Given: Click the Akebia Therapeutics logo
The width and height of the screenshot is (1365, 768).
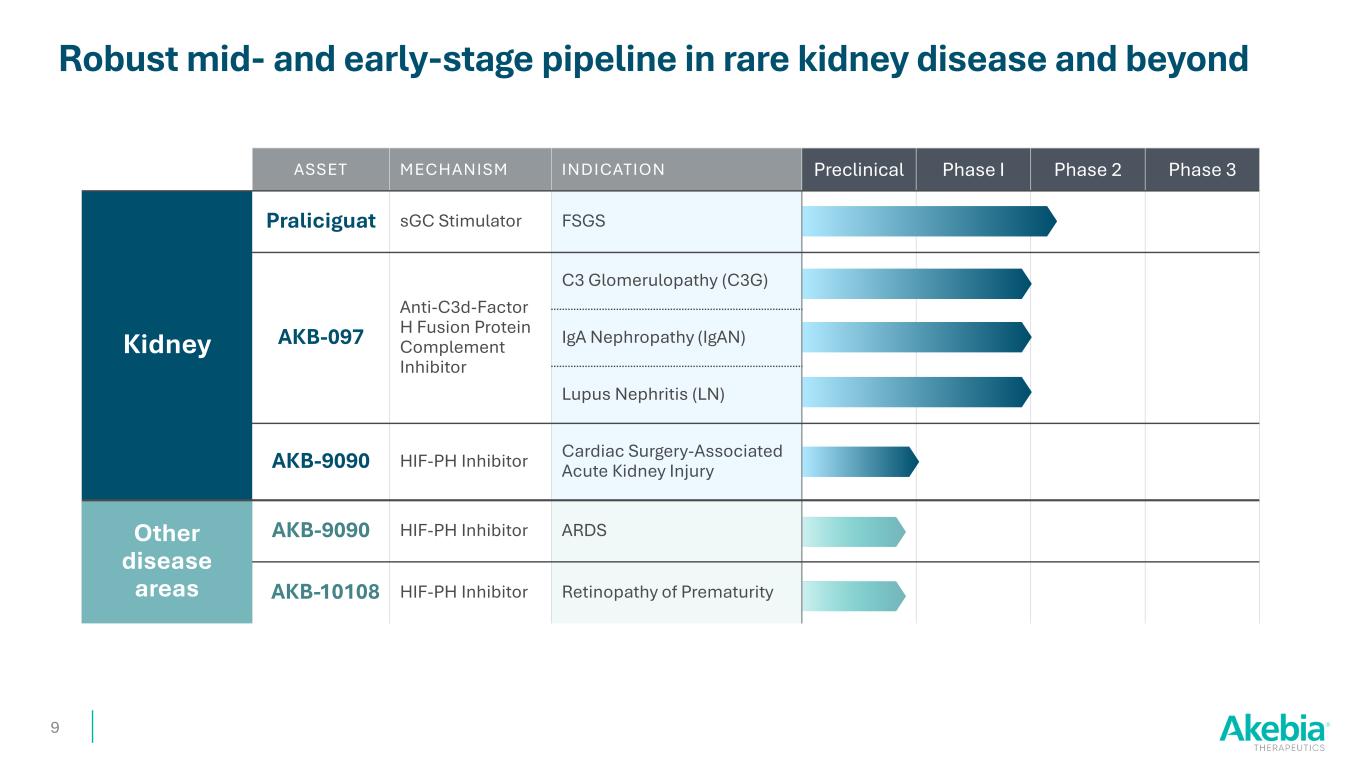Looking at the screenshot, I should pos(1273,732).
